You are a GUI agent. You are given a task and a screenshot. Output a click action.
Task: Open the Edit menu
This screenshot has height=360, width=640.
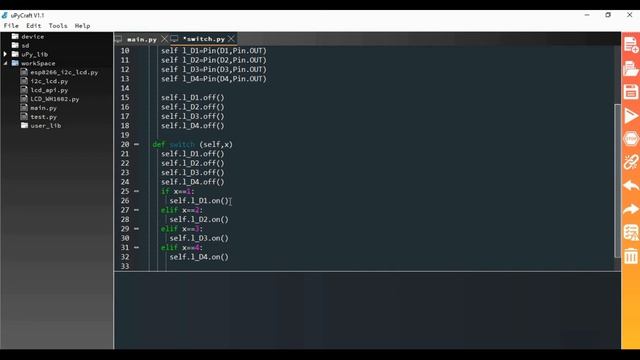tap(33, 26)
